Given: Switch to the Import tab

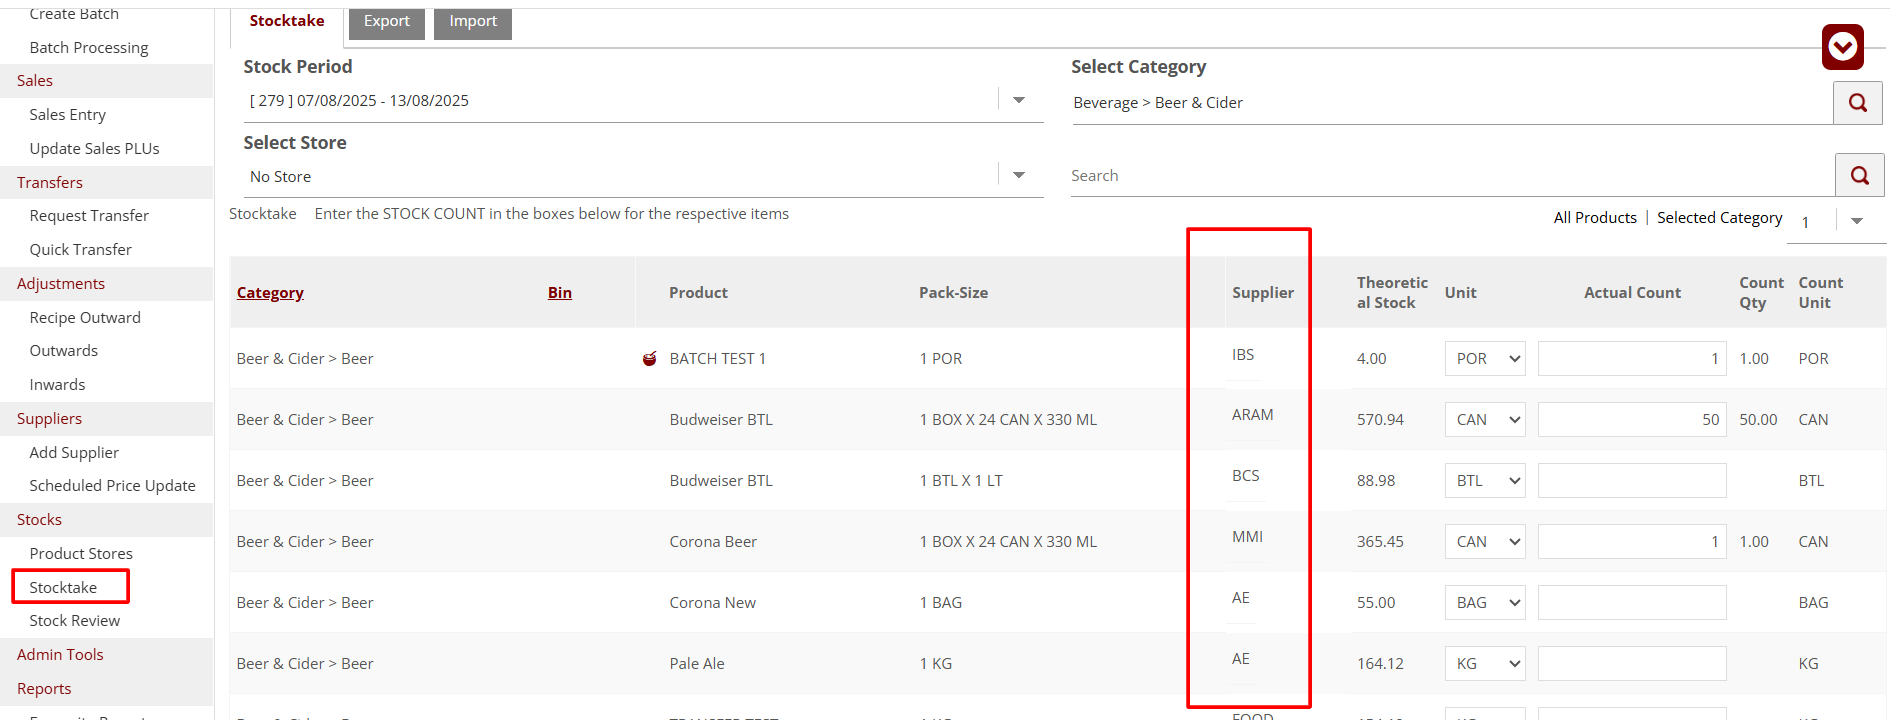Looking at the screenshot, I should (x=473, y=21).
